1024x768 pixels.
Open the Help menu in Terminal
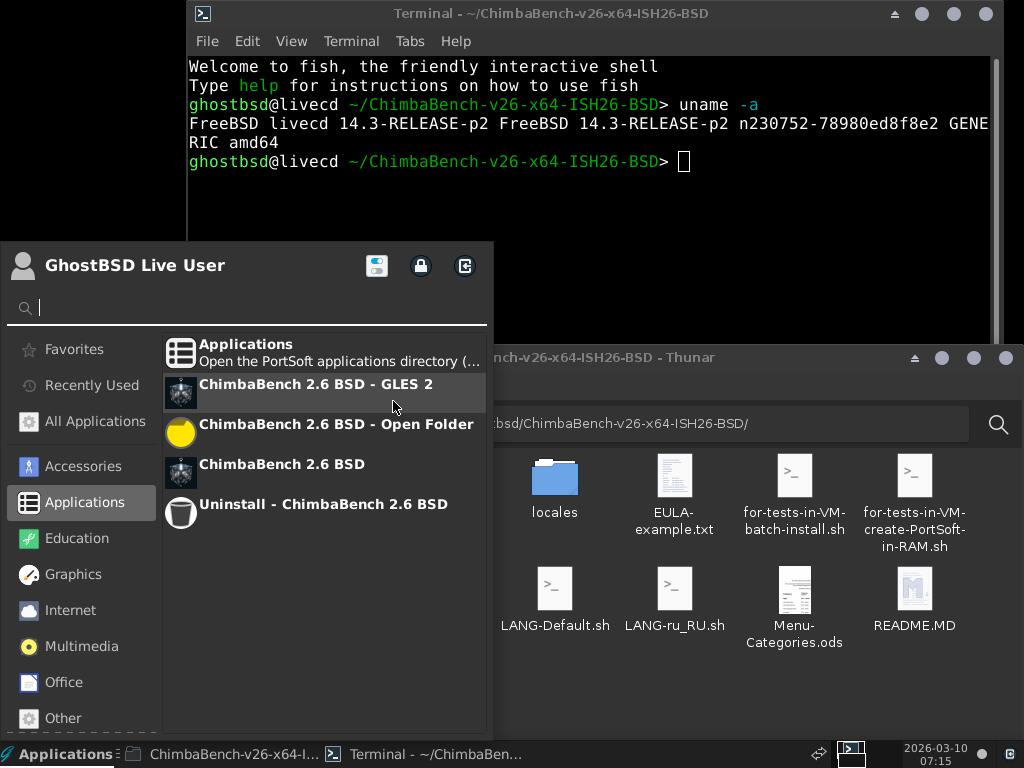pyautogui.click(x=456, y=41)
